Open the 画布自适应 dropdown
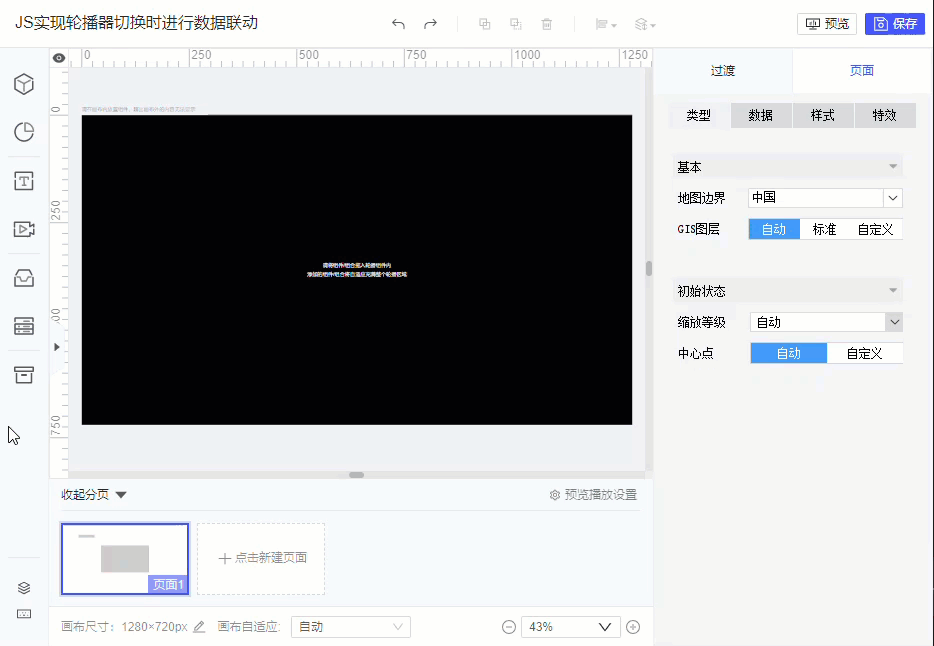934x646 pixels. 351,627
